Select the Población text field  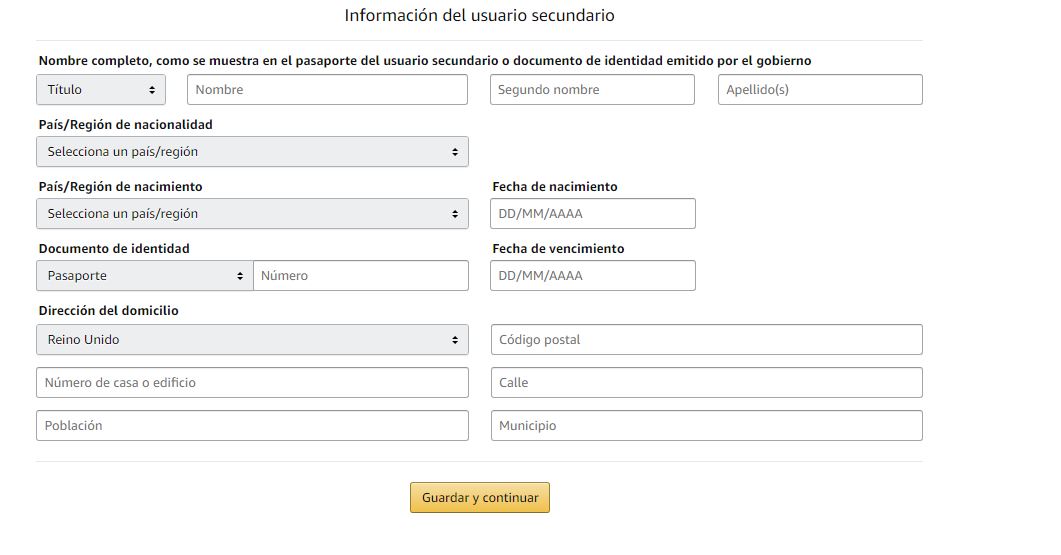click(x=252, y=426)
